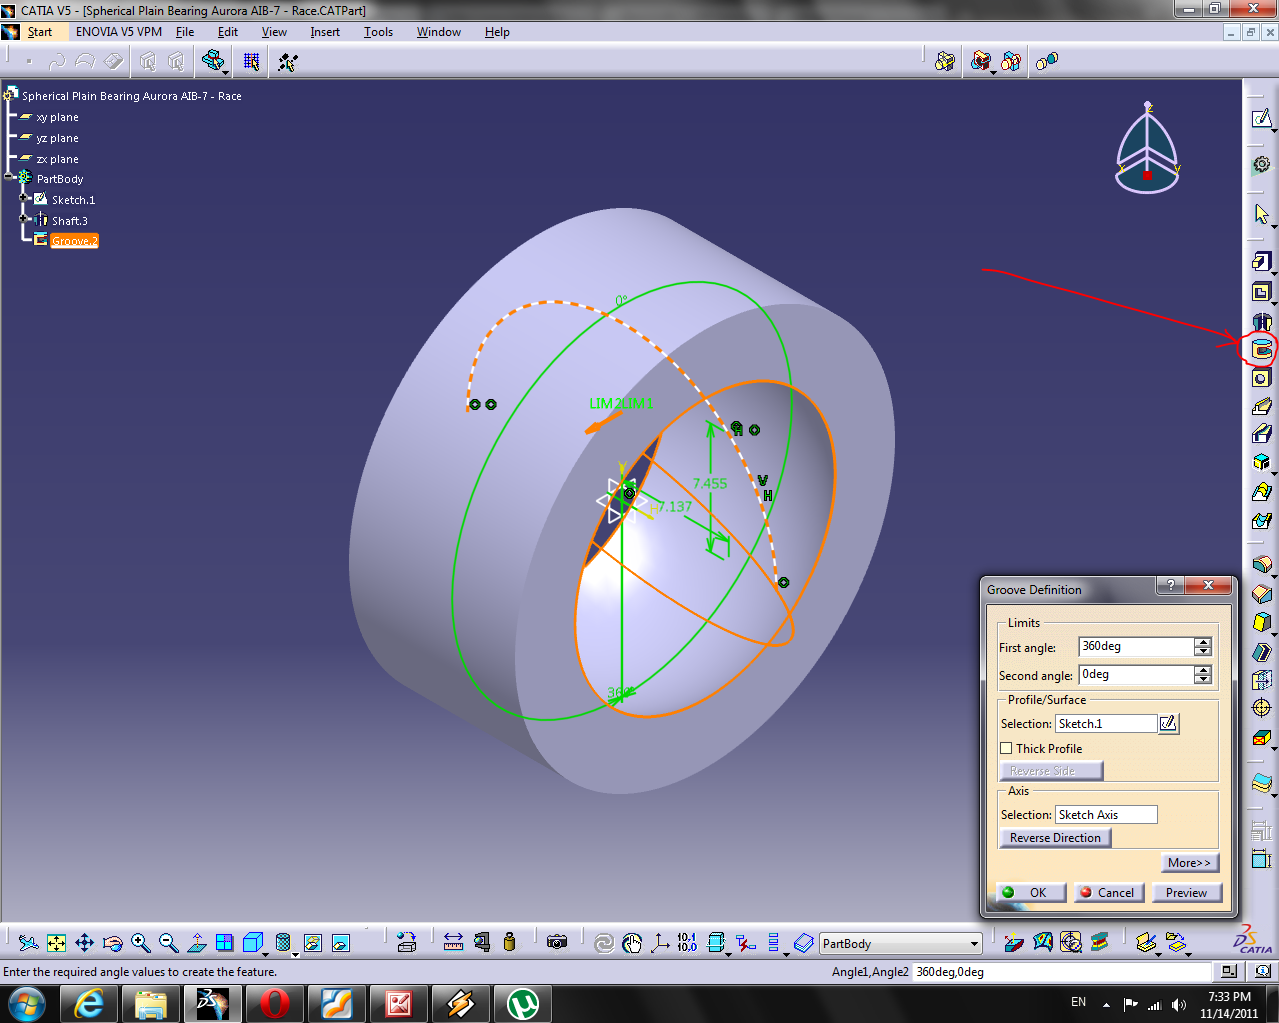Click the Shell tool icon
The height and width of the screenshot is (1023, 1279).
tap(1261, 652)
